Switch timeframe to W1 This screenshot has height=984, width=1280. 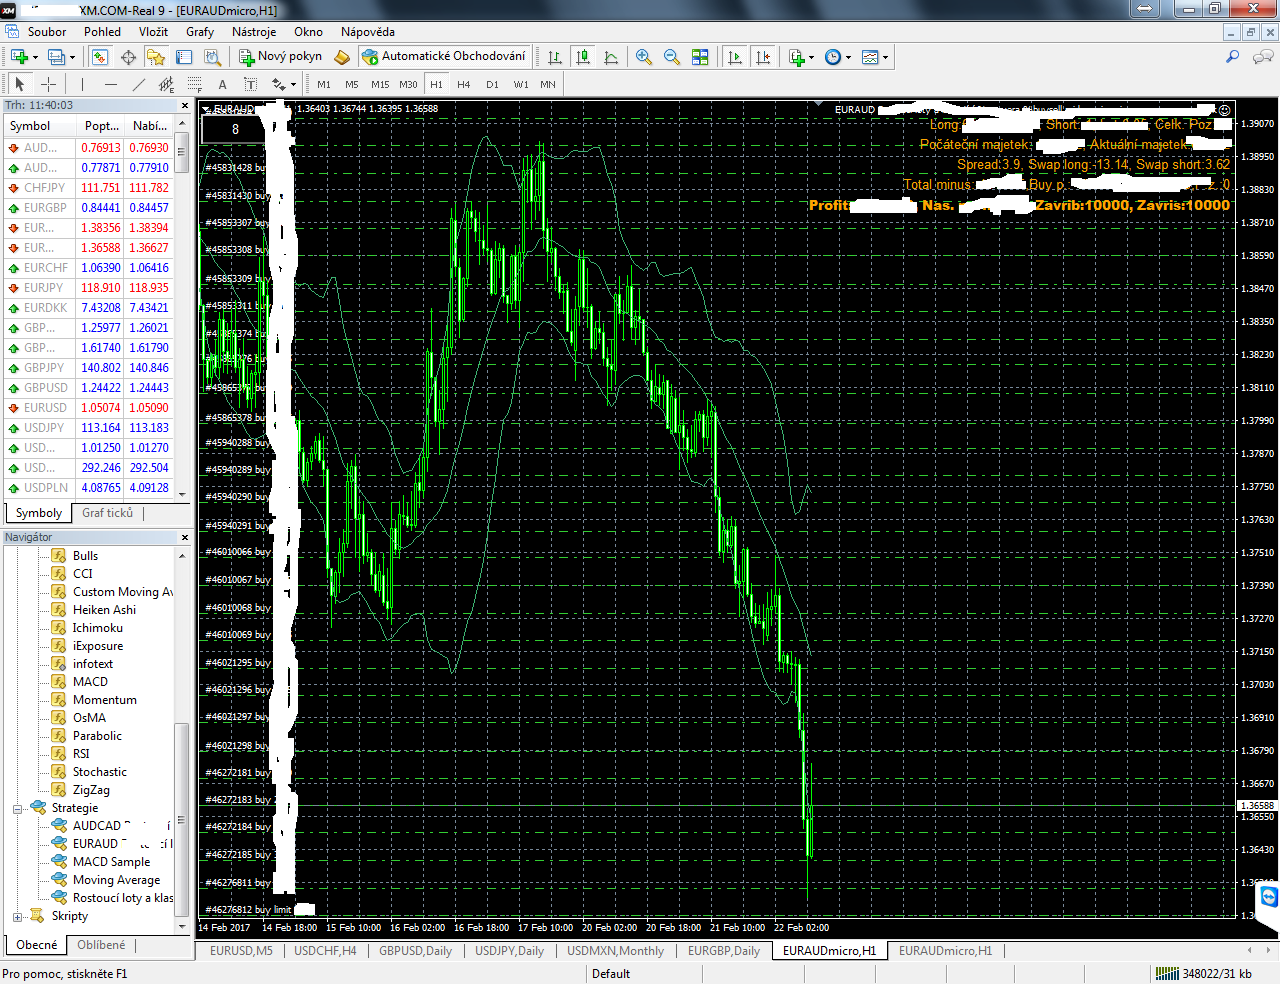521,84
